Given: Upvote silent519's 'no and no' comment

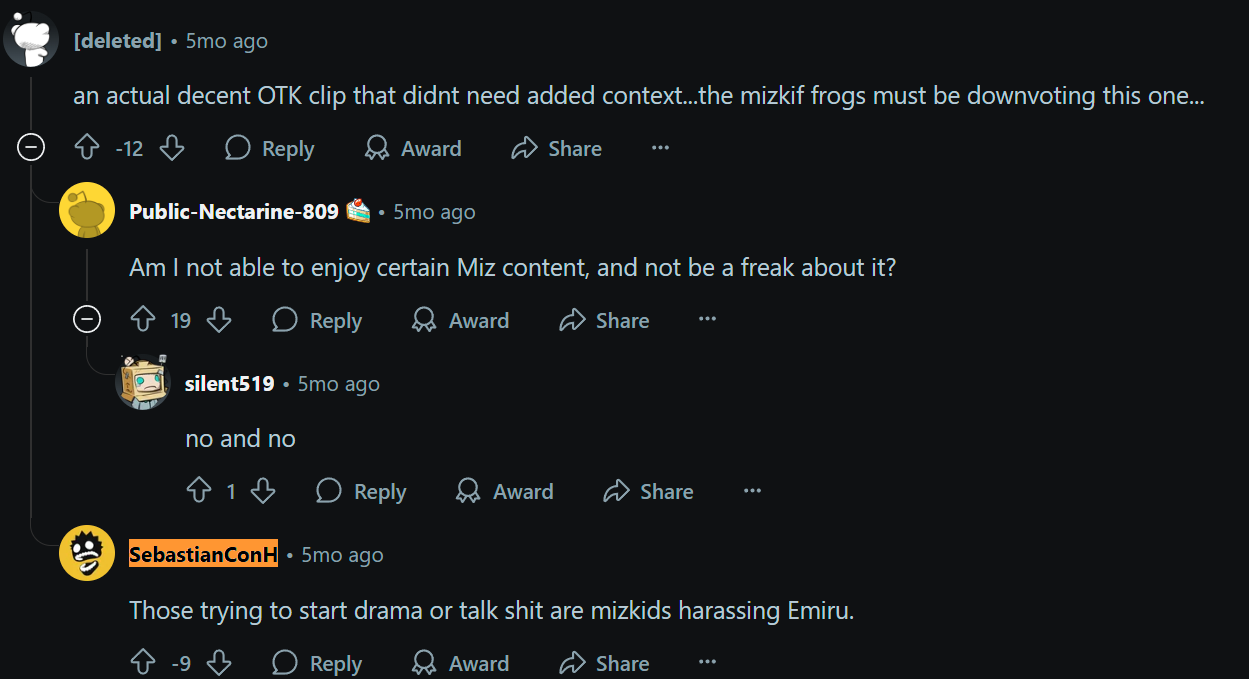Looking at the screenshot, I should (x=199, y=492).
